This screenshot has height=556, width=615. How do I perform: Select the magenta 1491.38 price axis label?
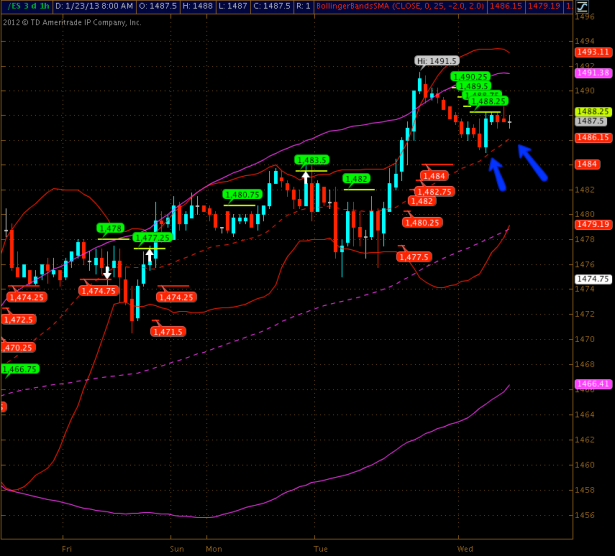click(594, 73)
